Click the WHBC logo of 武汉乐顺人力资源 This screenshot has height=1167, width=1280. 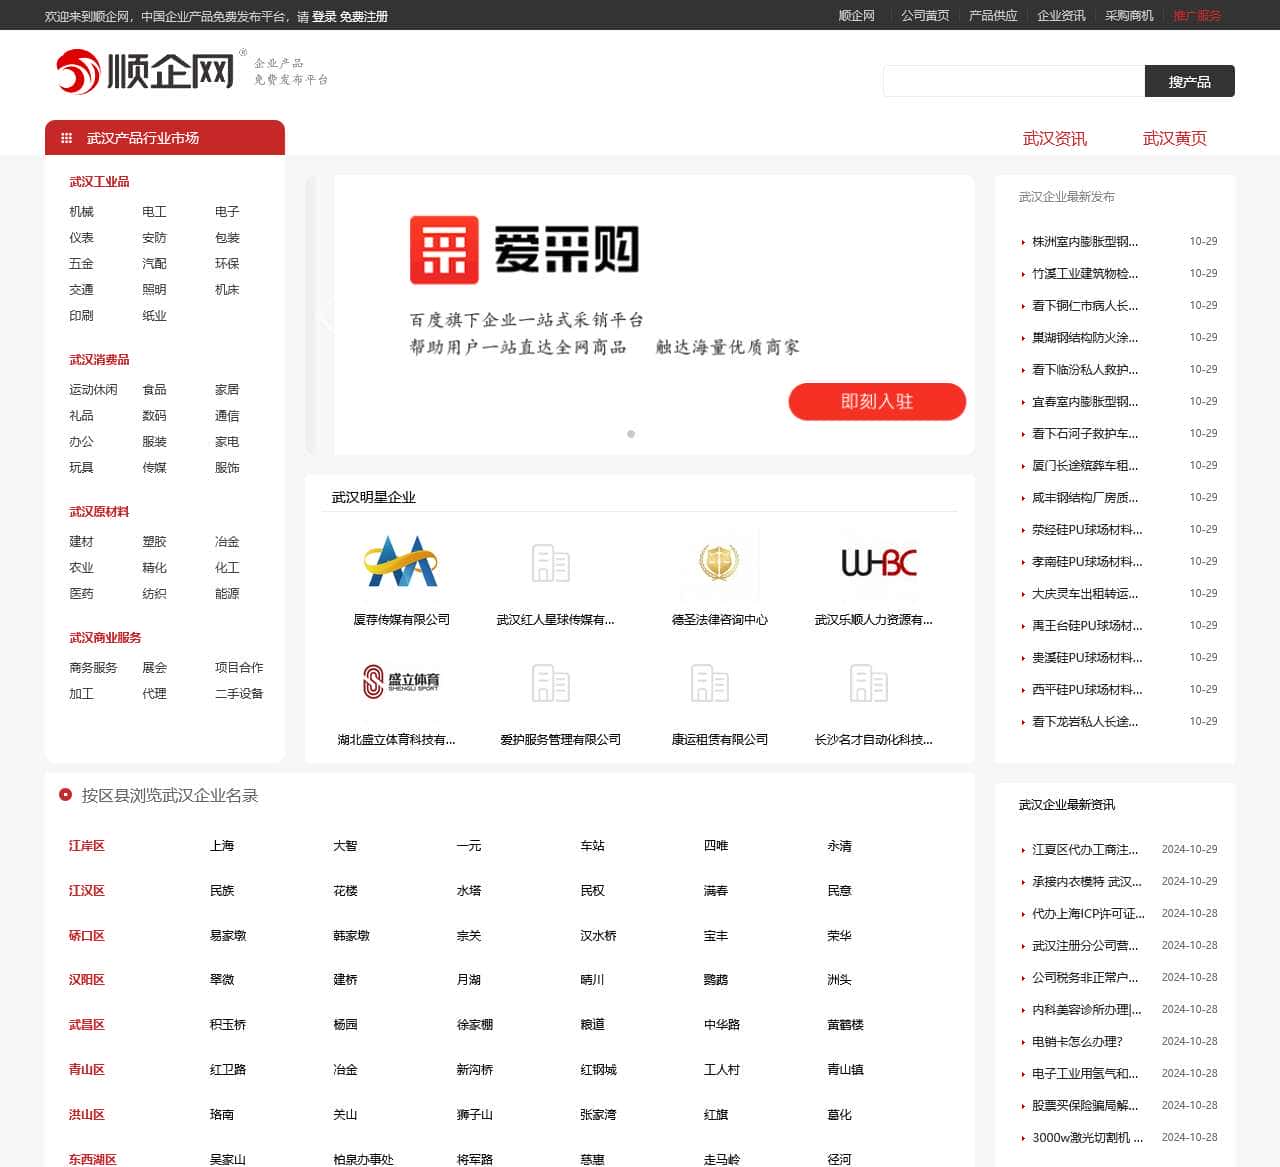pyautogui.click(x=879, y=563)
